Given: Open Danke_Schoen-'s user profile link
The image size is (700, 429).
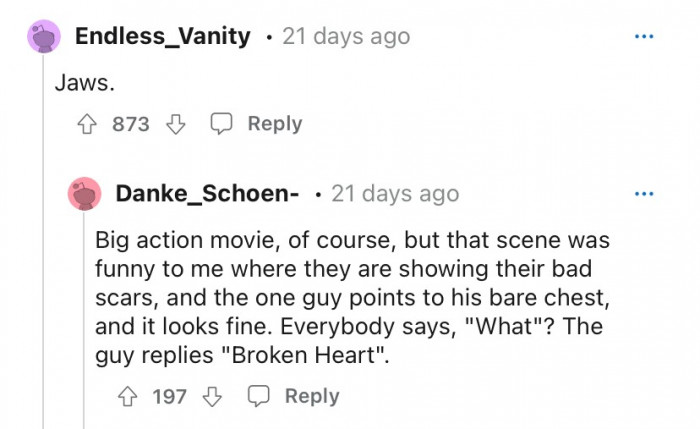Looking at the screenshot, I should click(x=207, y=193).
